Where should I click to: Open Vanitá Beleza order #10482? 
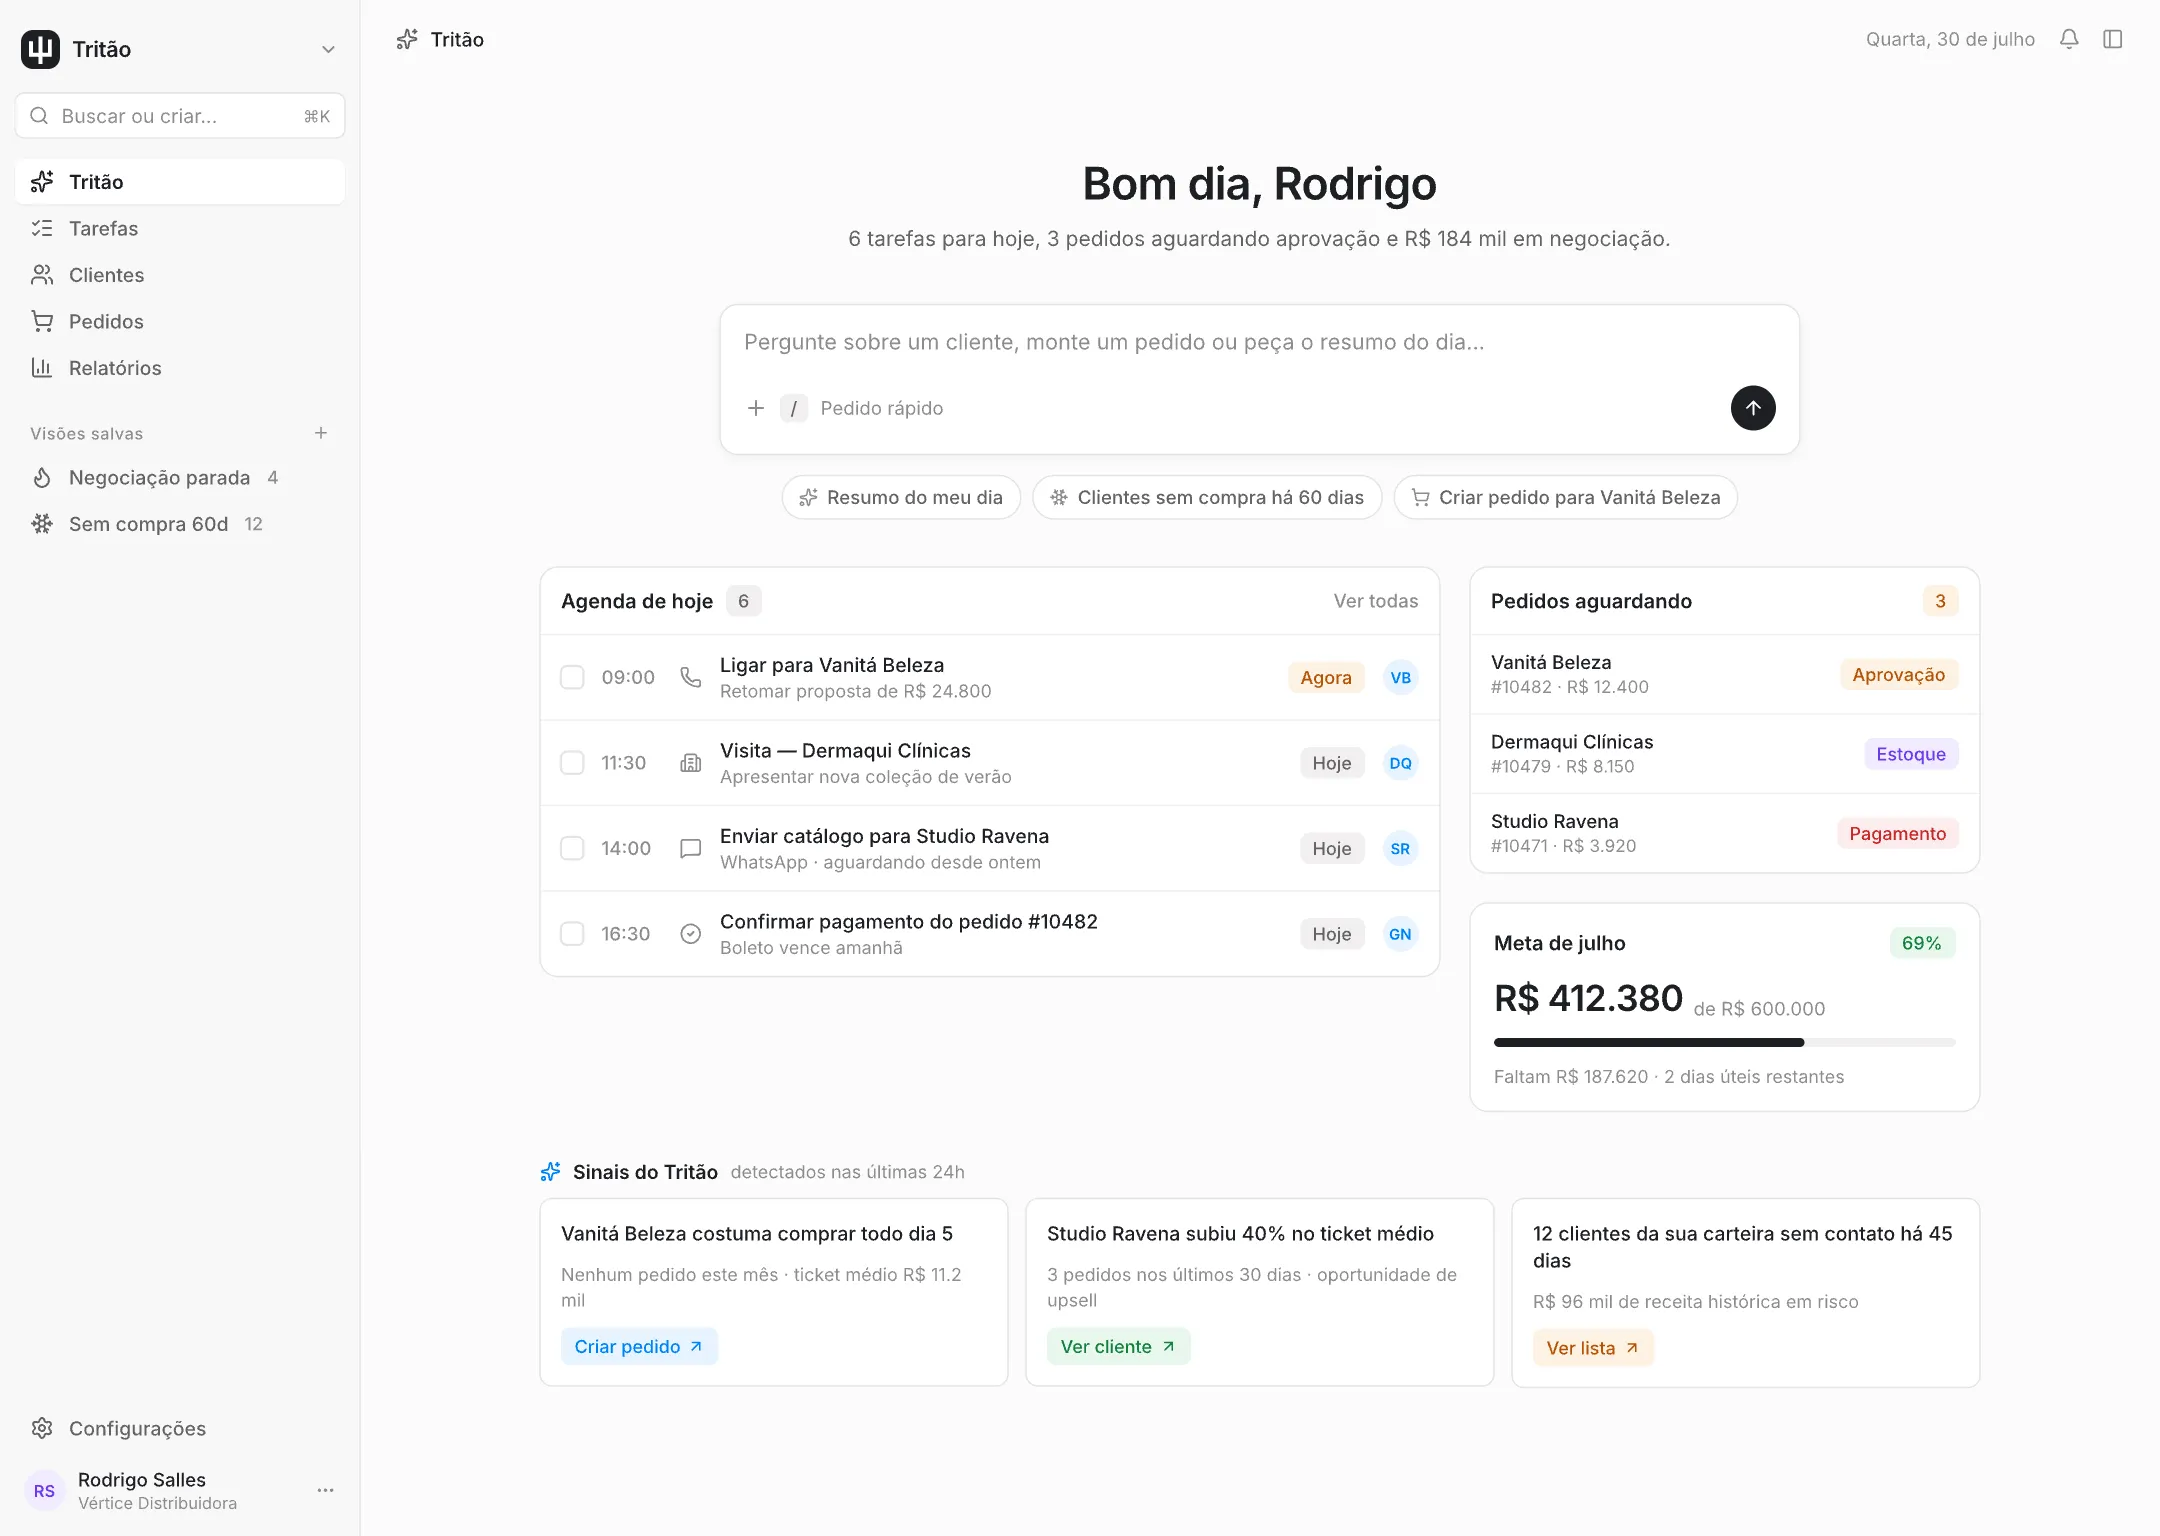coord(1724,674)
